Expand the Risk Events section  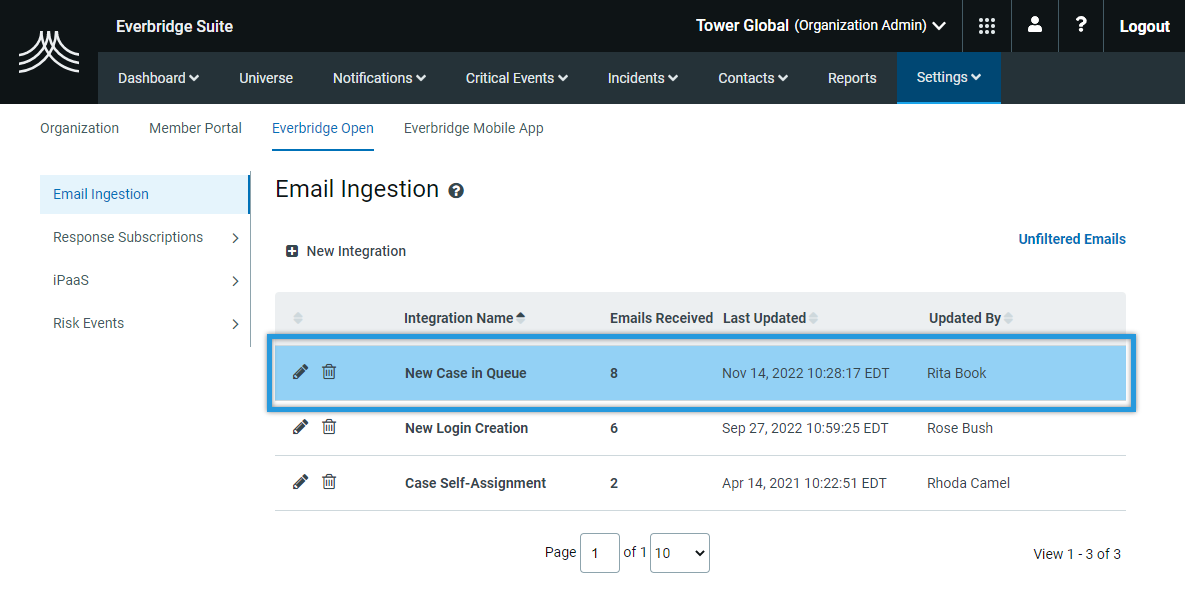pos(89,323)
